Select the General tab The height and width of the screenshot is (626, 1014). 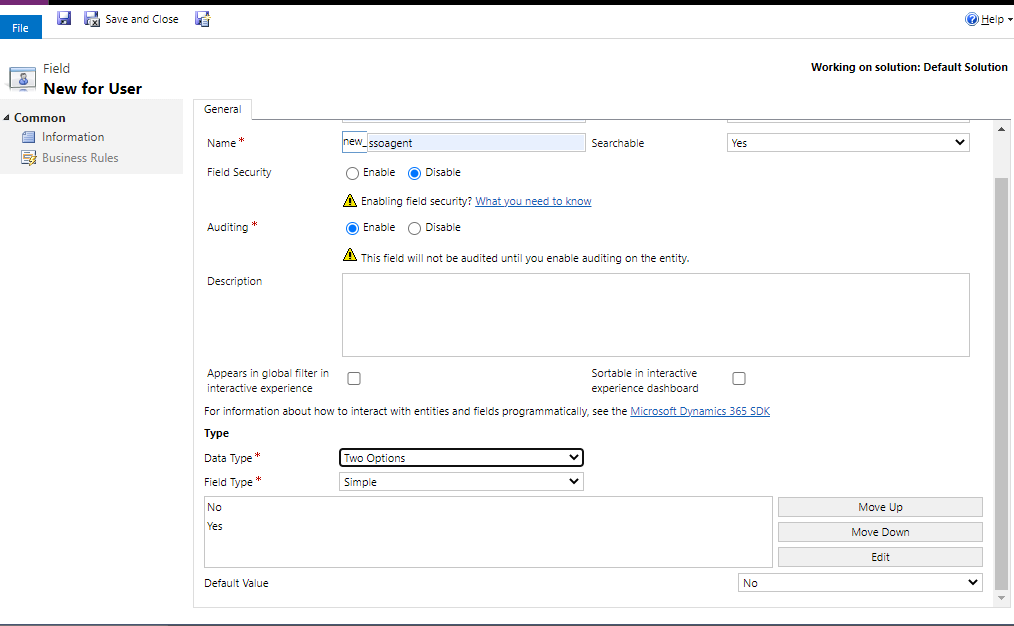point(222,109)
